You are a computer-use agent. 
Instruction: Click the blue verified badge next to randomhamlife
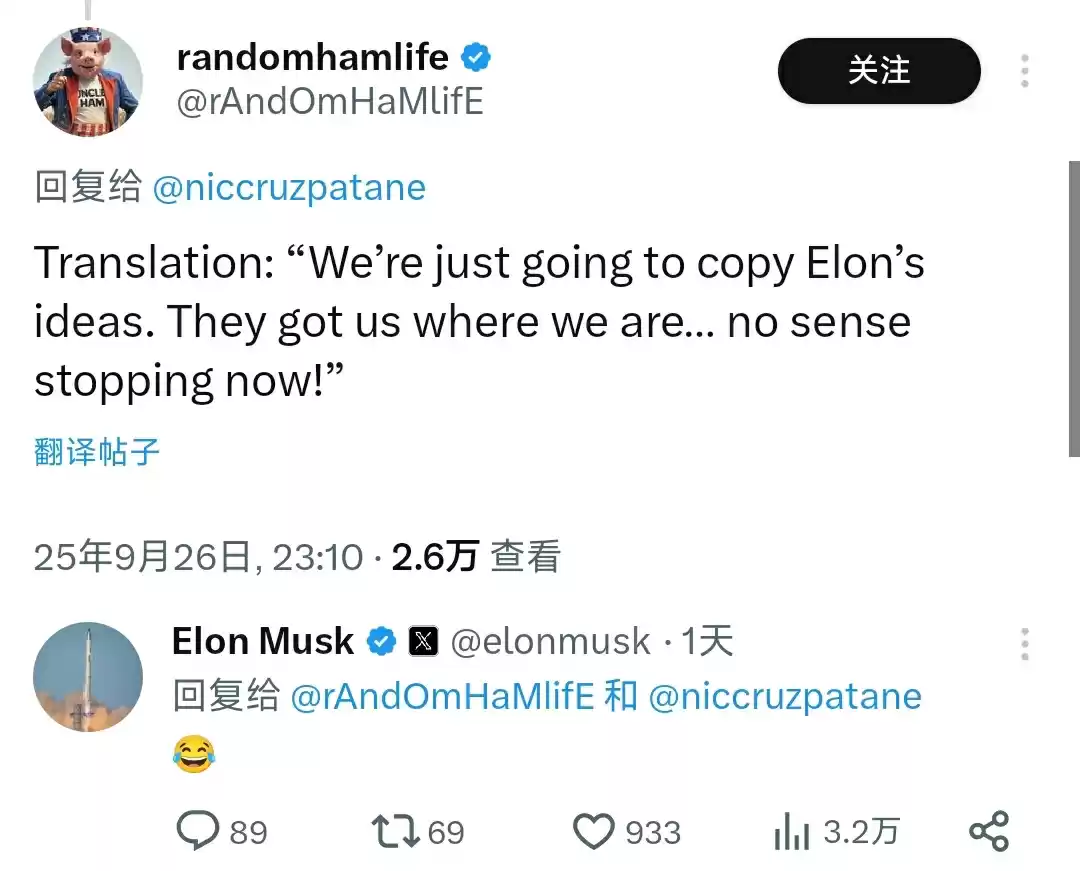coord(475,58)
